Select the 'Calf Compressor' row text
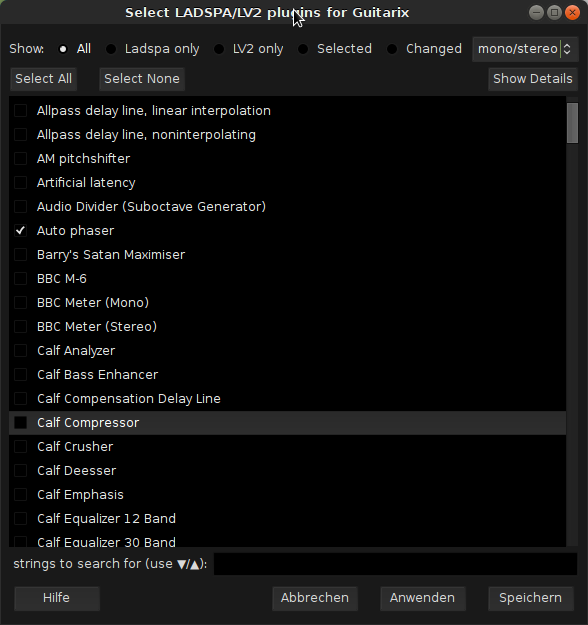Image resolution: width=588 pixels, height=625 pixels. pos(88,423)
